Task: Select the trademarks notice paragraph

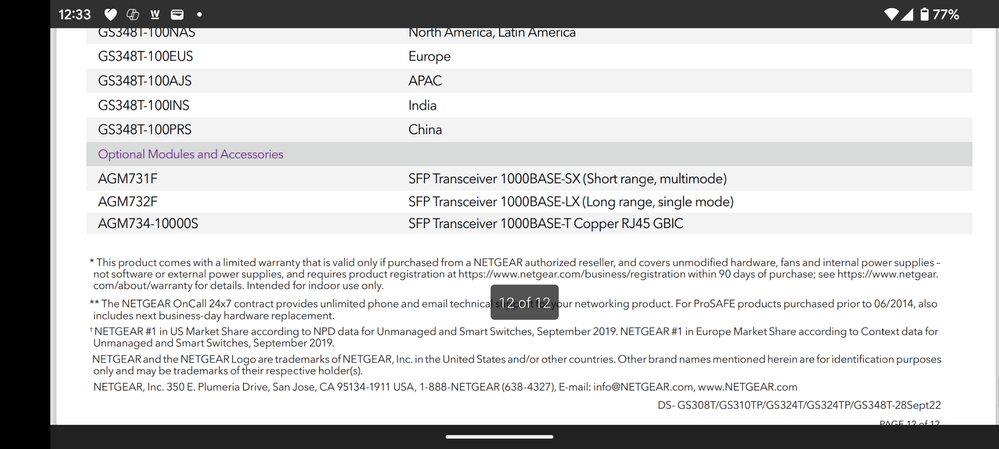Action: [516, 365]
